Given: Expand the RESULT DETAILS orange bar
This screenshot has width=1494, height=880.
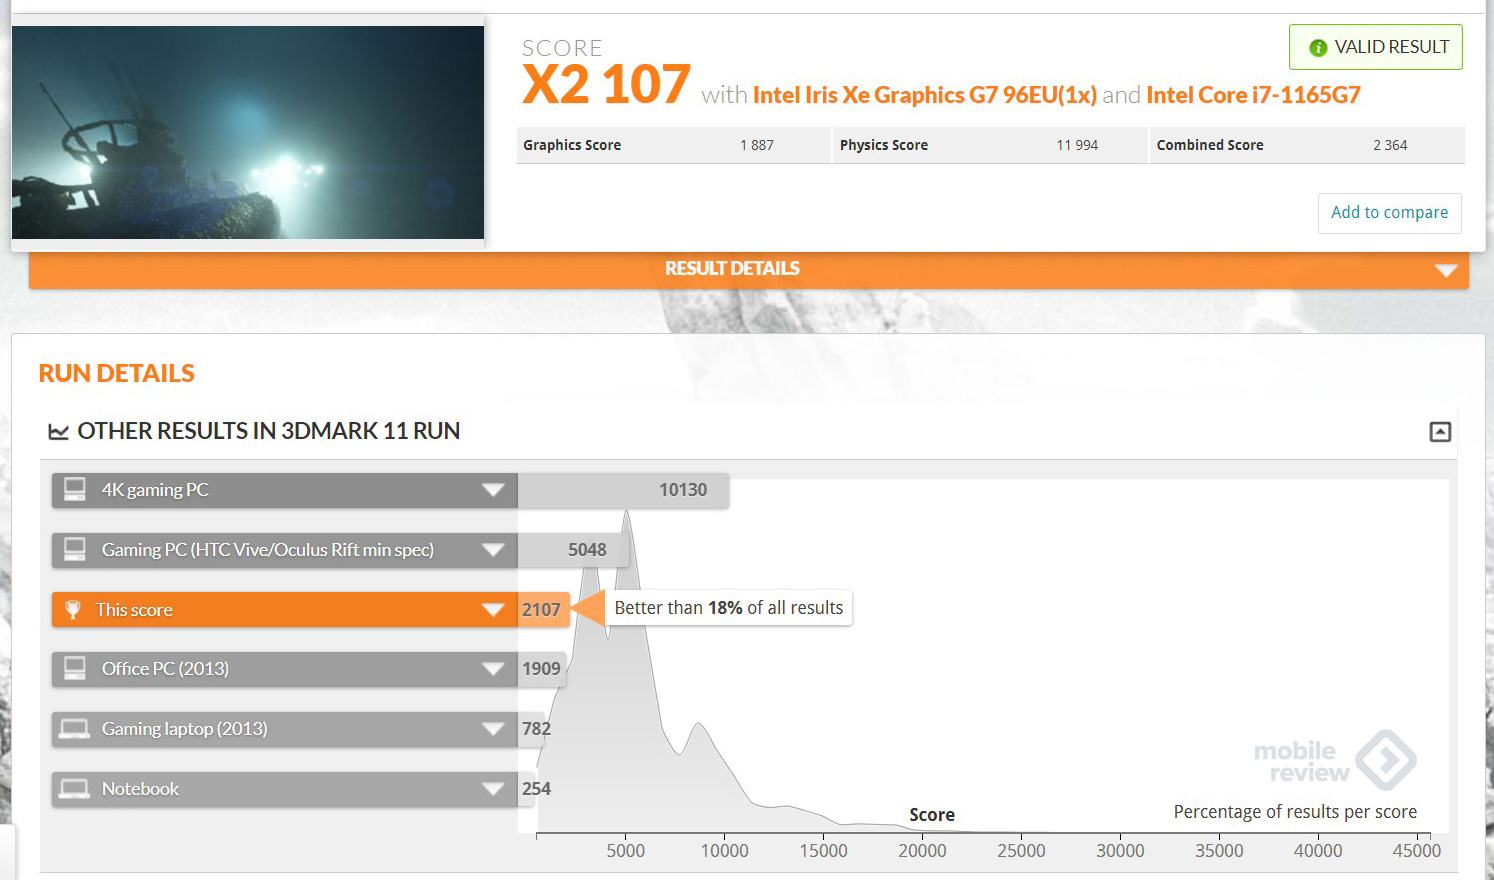Looking at the screenshot, I should (x=749, y=269).
